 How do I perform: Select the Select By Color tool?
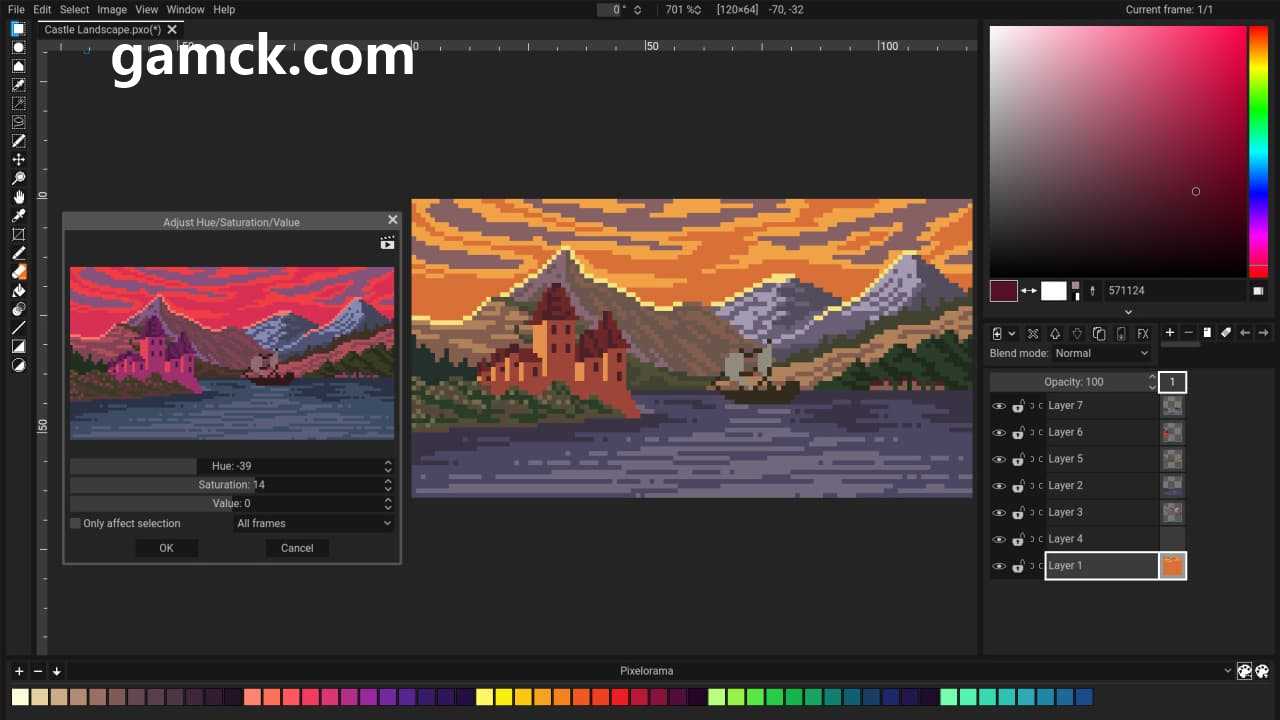click(18, 85)
